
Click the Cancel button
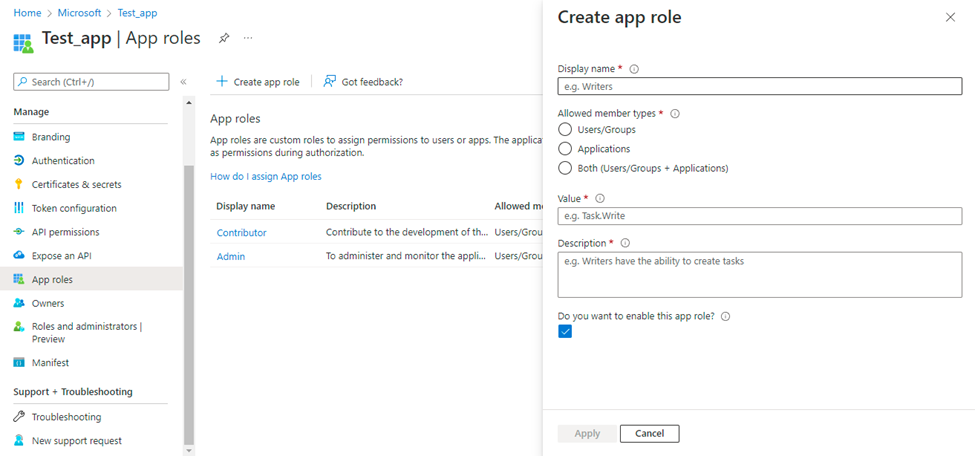coord(649,433)
